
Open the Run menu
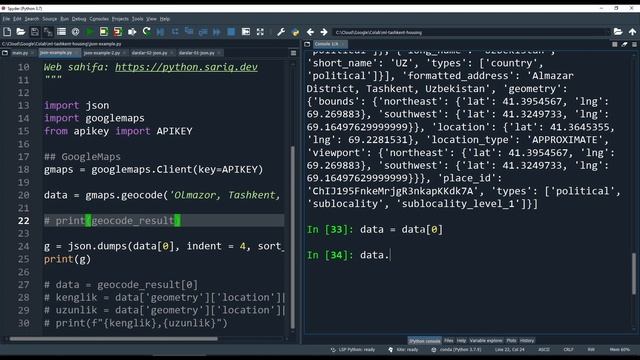point(64,19)
